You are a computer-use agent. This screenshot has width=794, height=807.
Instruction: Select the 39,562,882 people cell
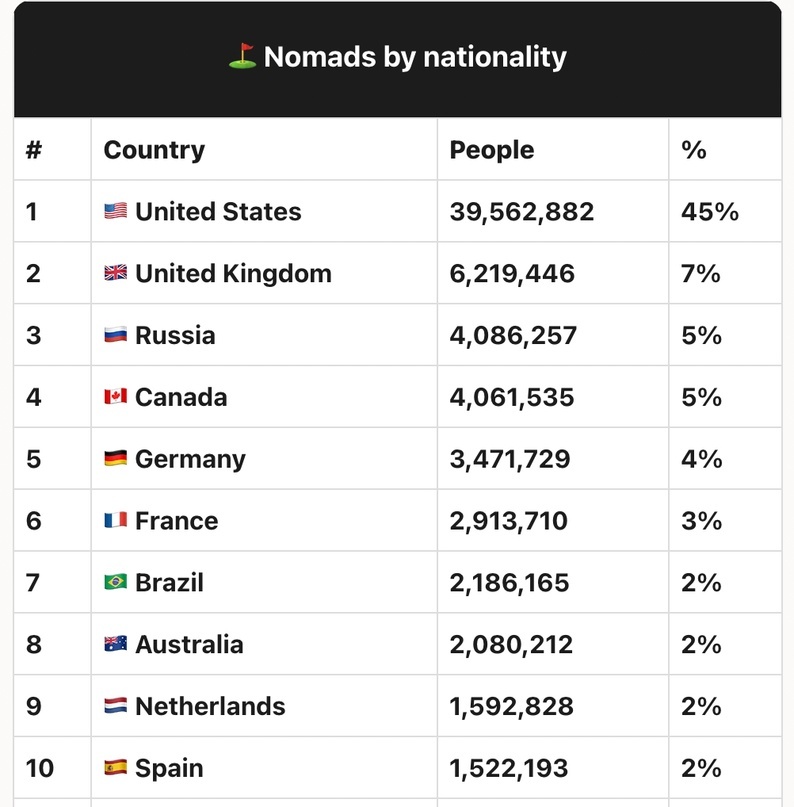click(522, 212)
